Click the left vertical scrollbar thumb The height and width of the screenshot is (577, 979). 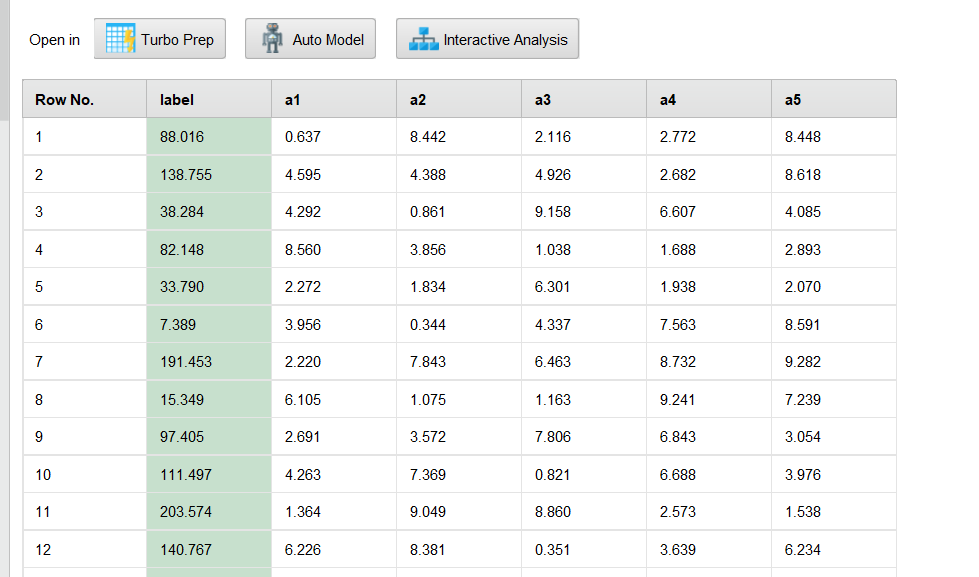pyautogui.click(x=4, y=60)
